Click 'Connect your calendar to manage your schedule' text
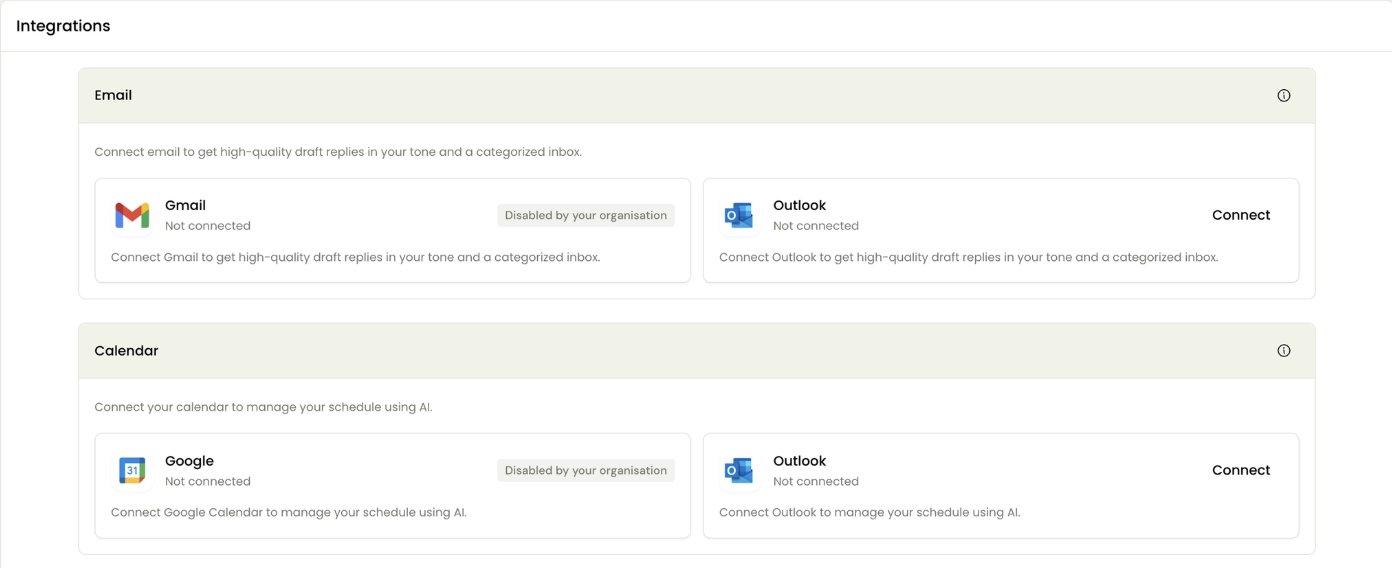This screenshot has height=572, width=1392. pos(263,407)
